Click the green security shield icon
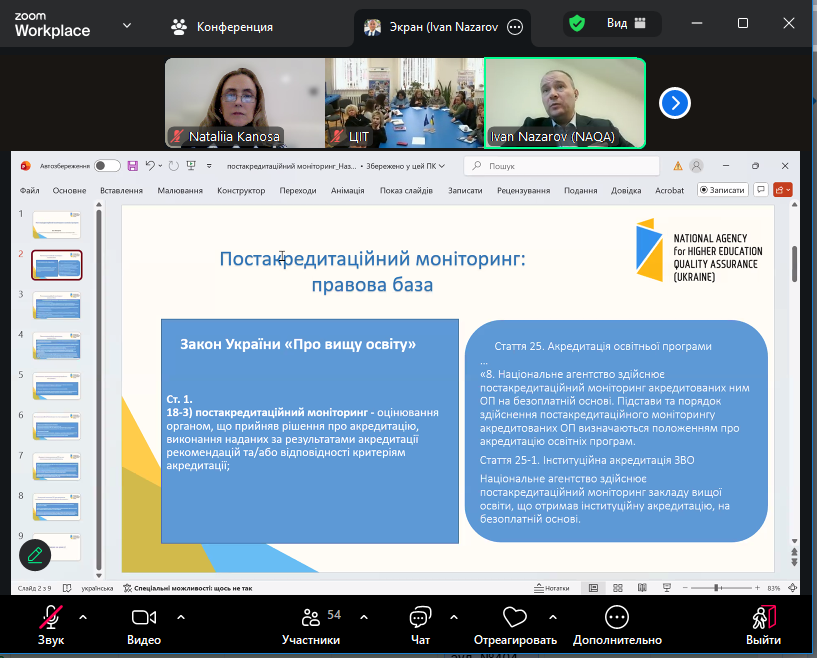 click(x=577, y=24)
